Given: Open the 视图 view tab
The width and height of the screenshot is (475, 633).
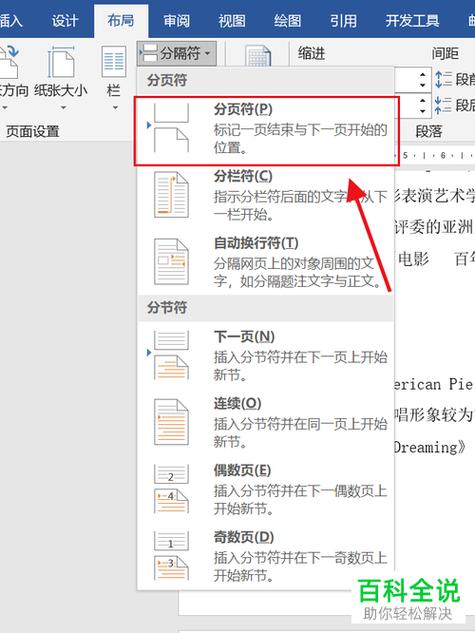Looking at the screenshot, I should (232, 20).
